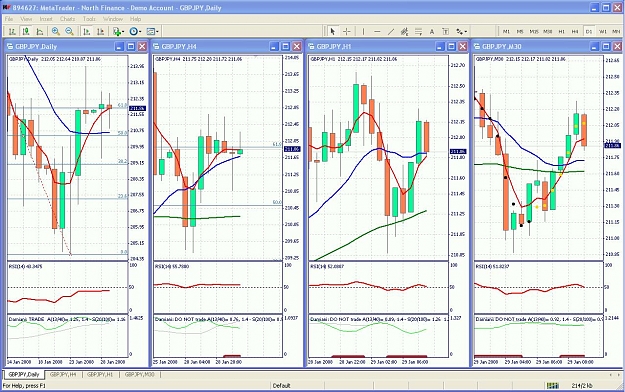Switch to the GBPJPY,Daily bottom tab
Viewport: 625px width, 392px height.
[24, 374]
